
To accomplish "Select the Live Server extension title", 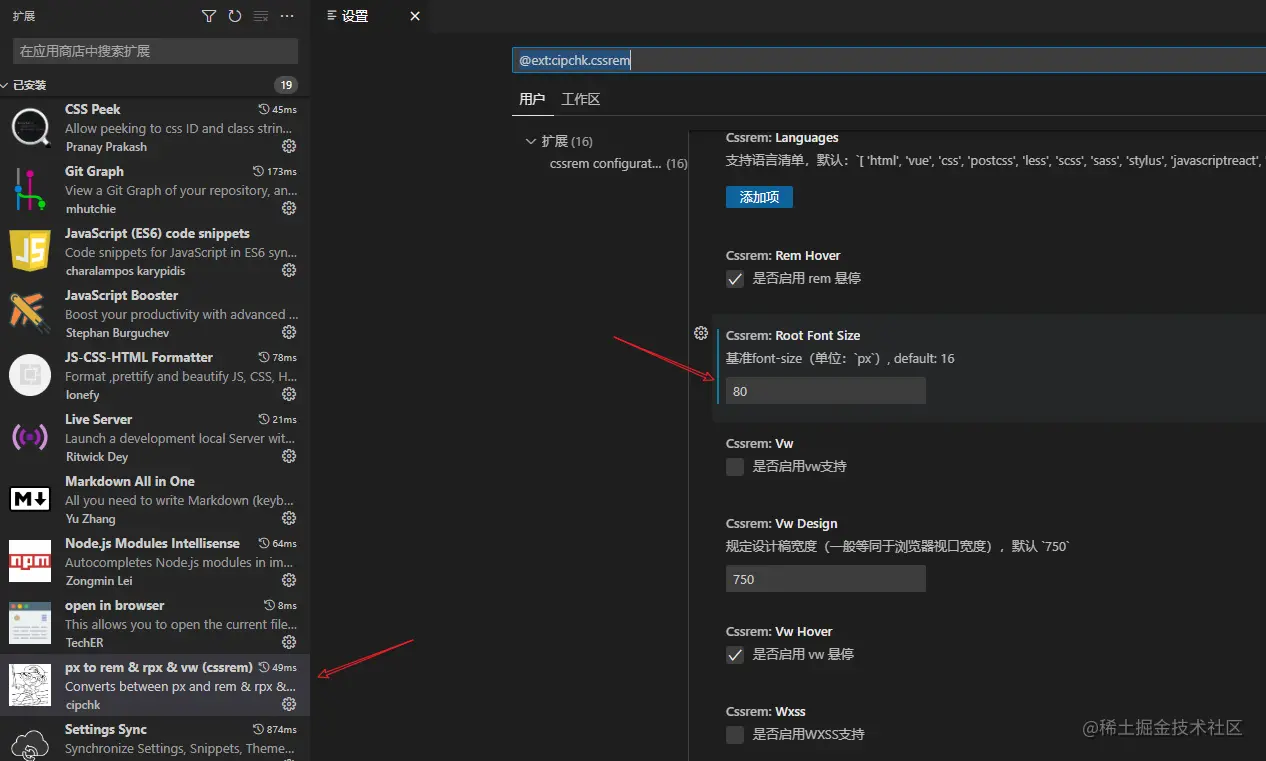I will (99, 419).
